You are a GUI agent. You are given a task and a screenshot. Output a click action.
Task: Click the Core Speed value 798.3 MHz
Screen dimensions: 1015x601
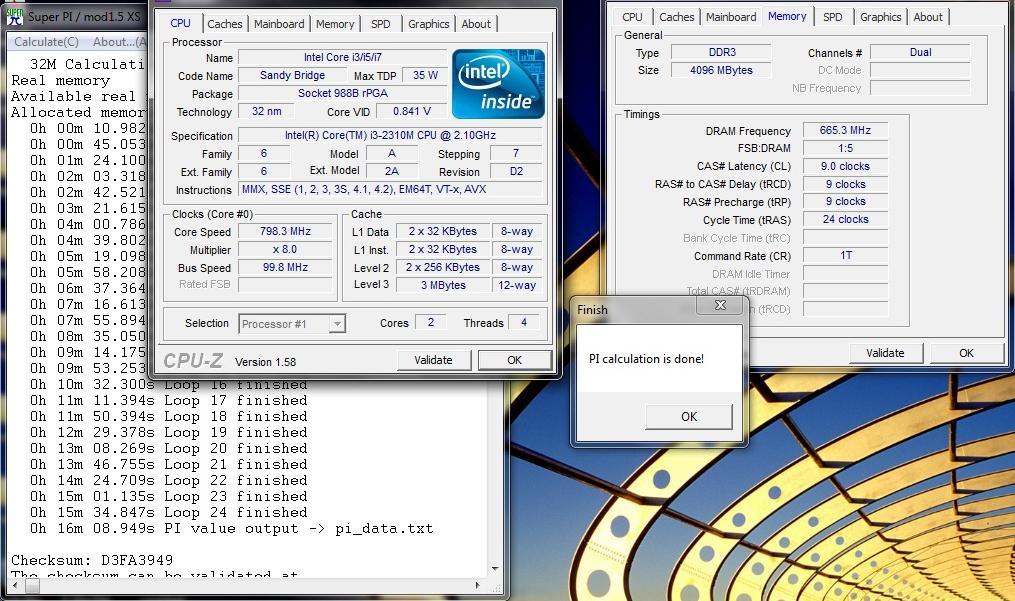(x=285, y=231)
